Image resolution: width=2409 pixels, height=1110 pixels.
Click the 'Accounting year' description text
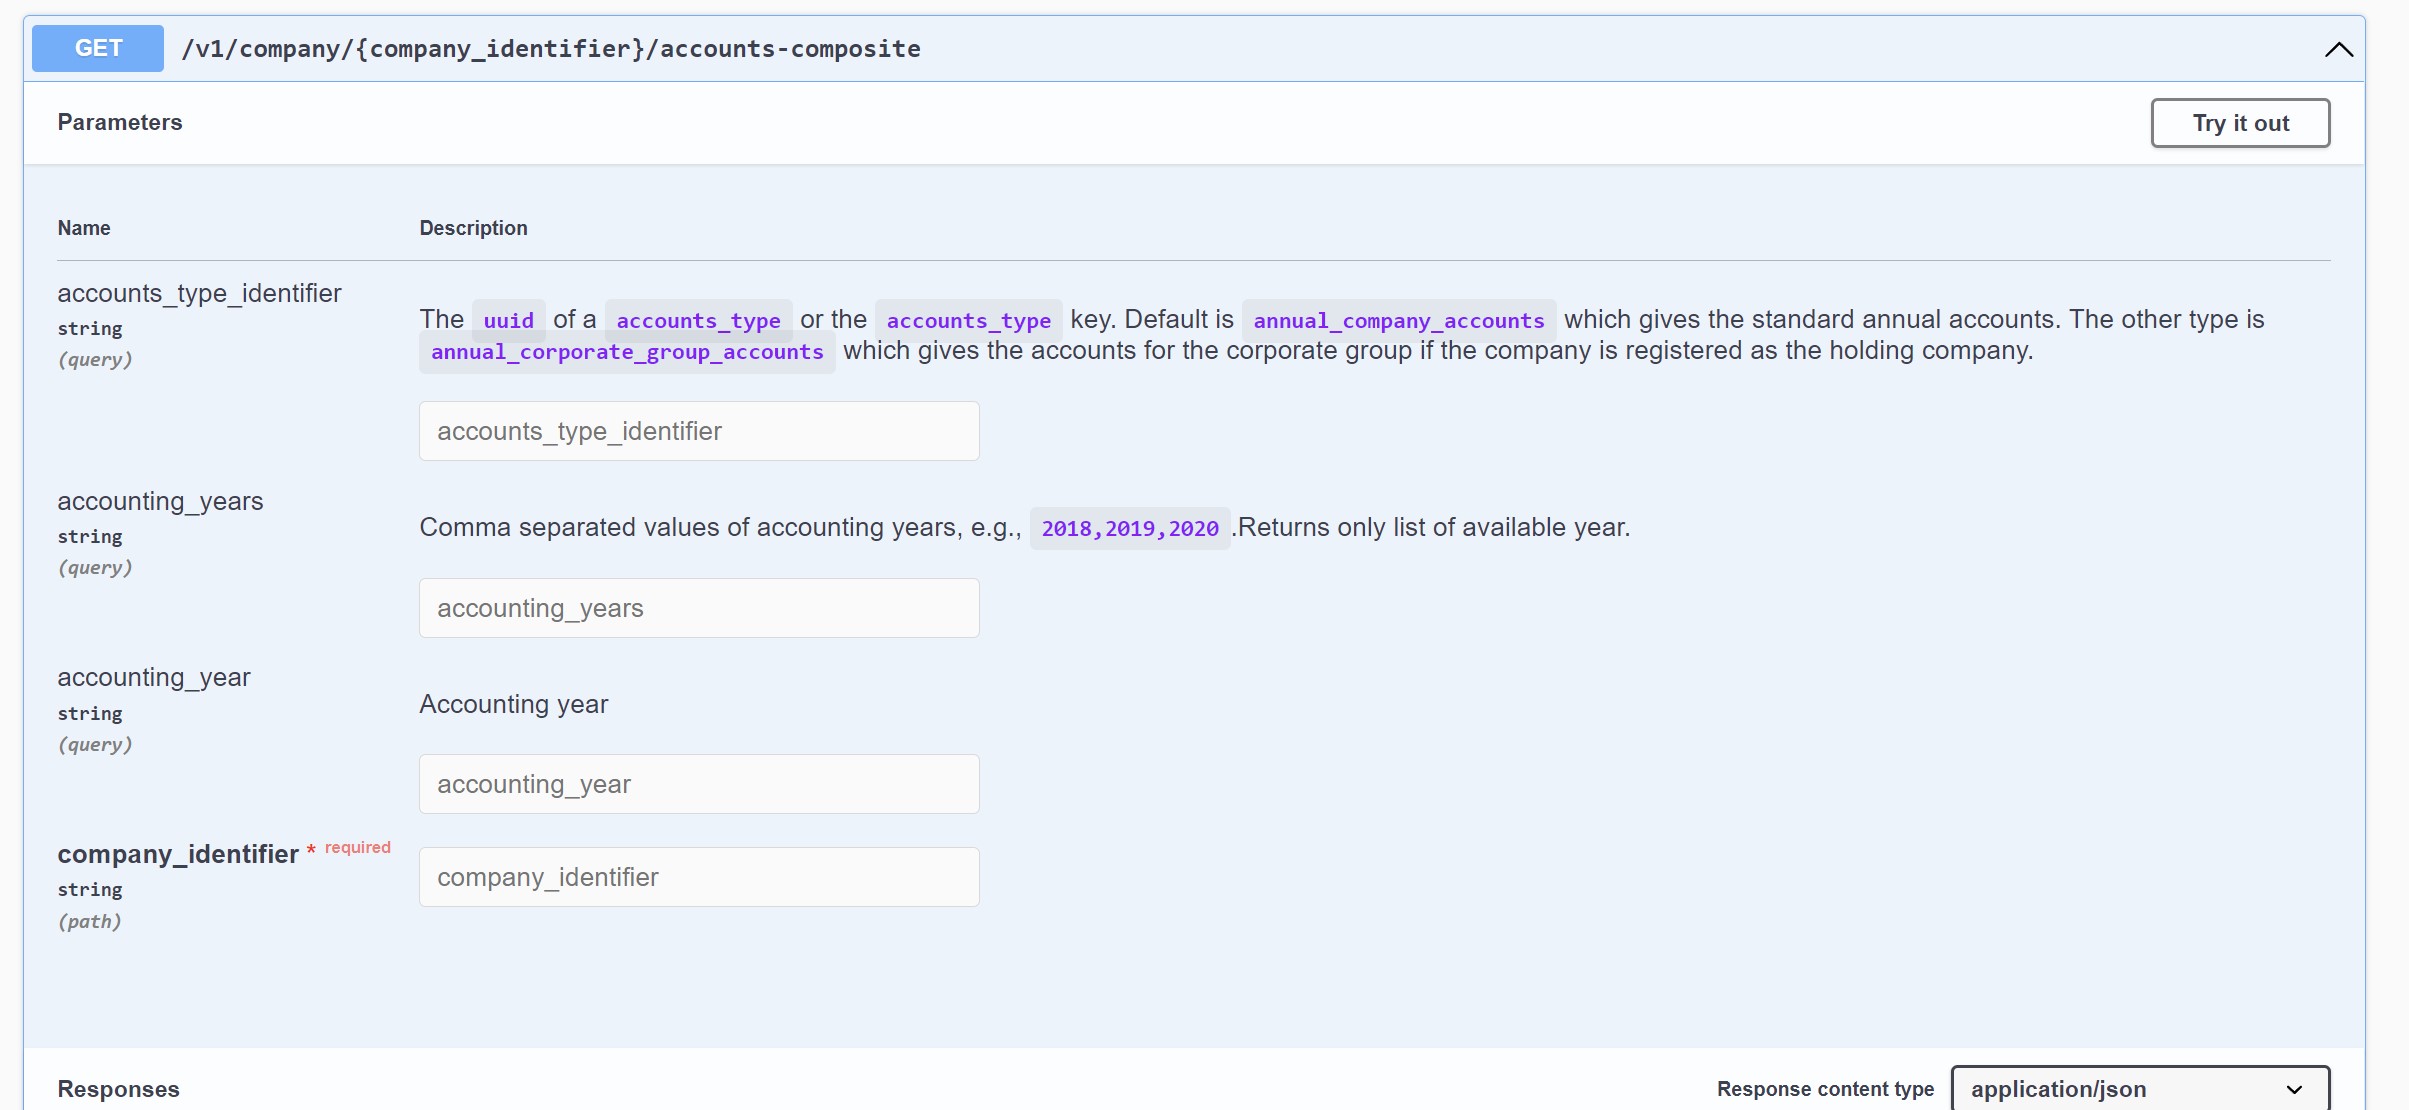pos(514,704)
